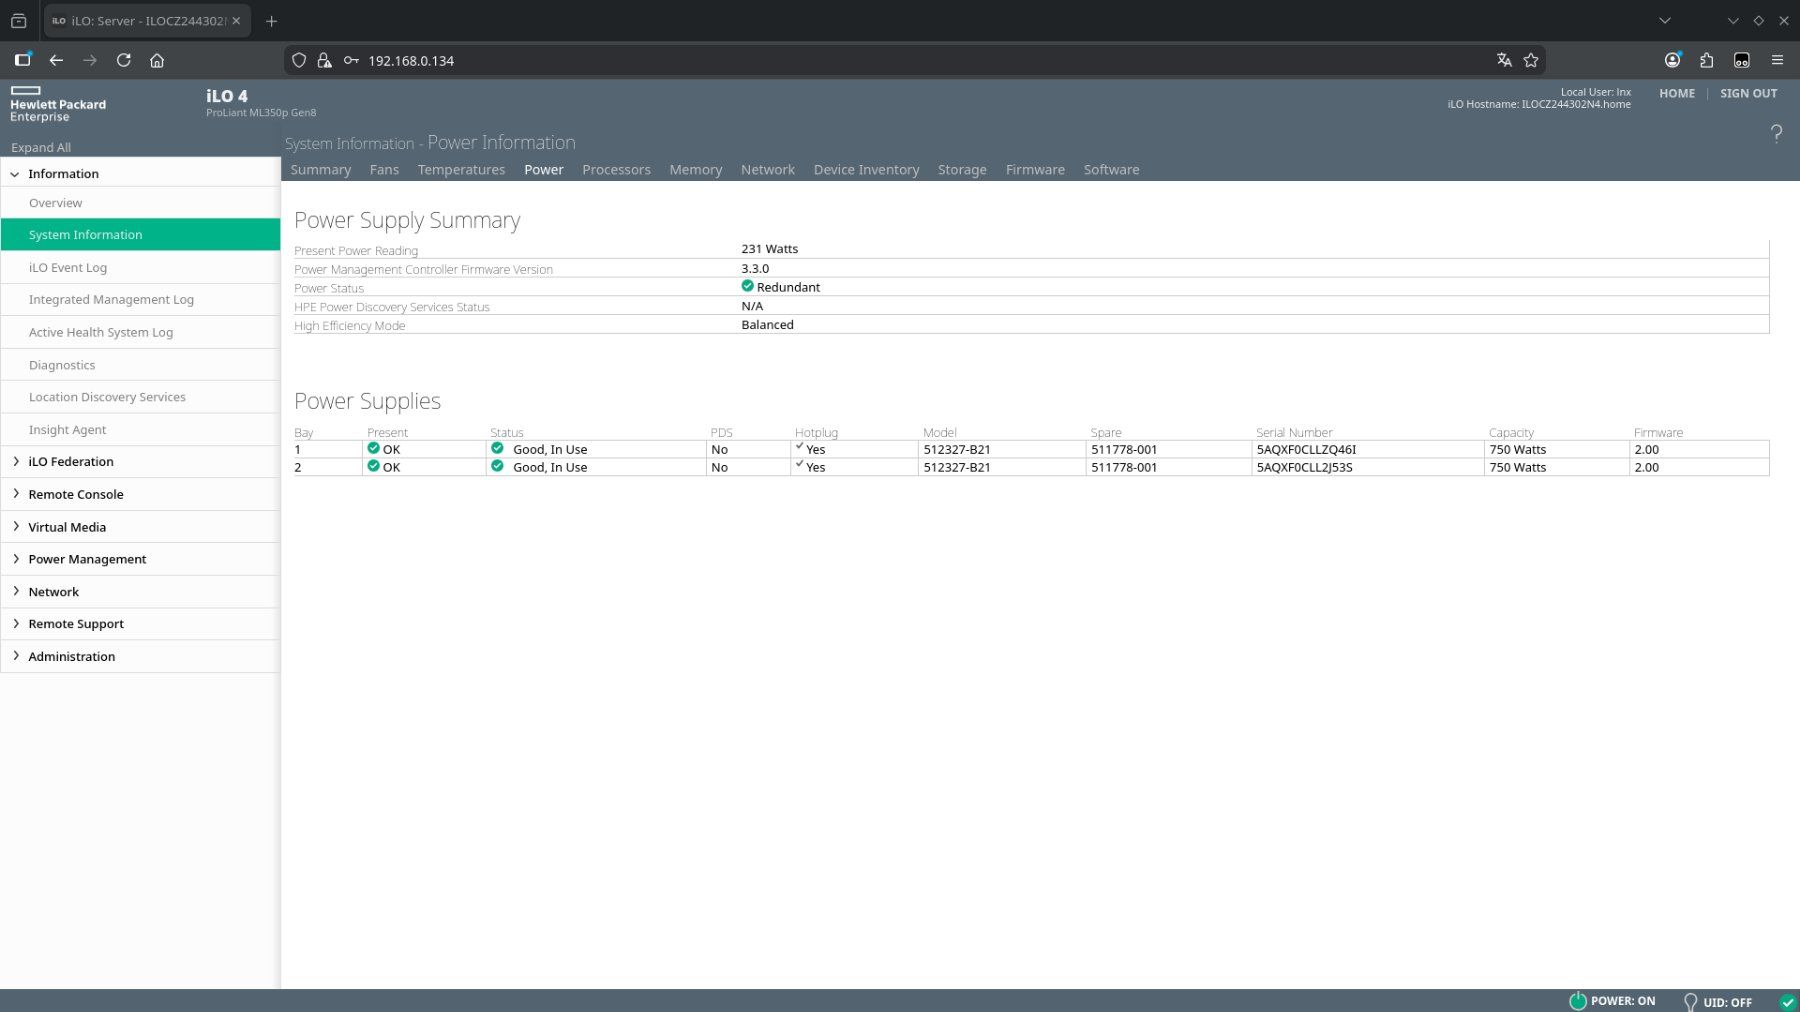Click green Redundant power status icon

(x=747, y=286)
